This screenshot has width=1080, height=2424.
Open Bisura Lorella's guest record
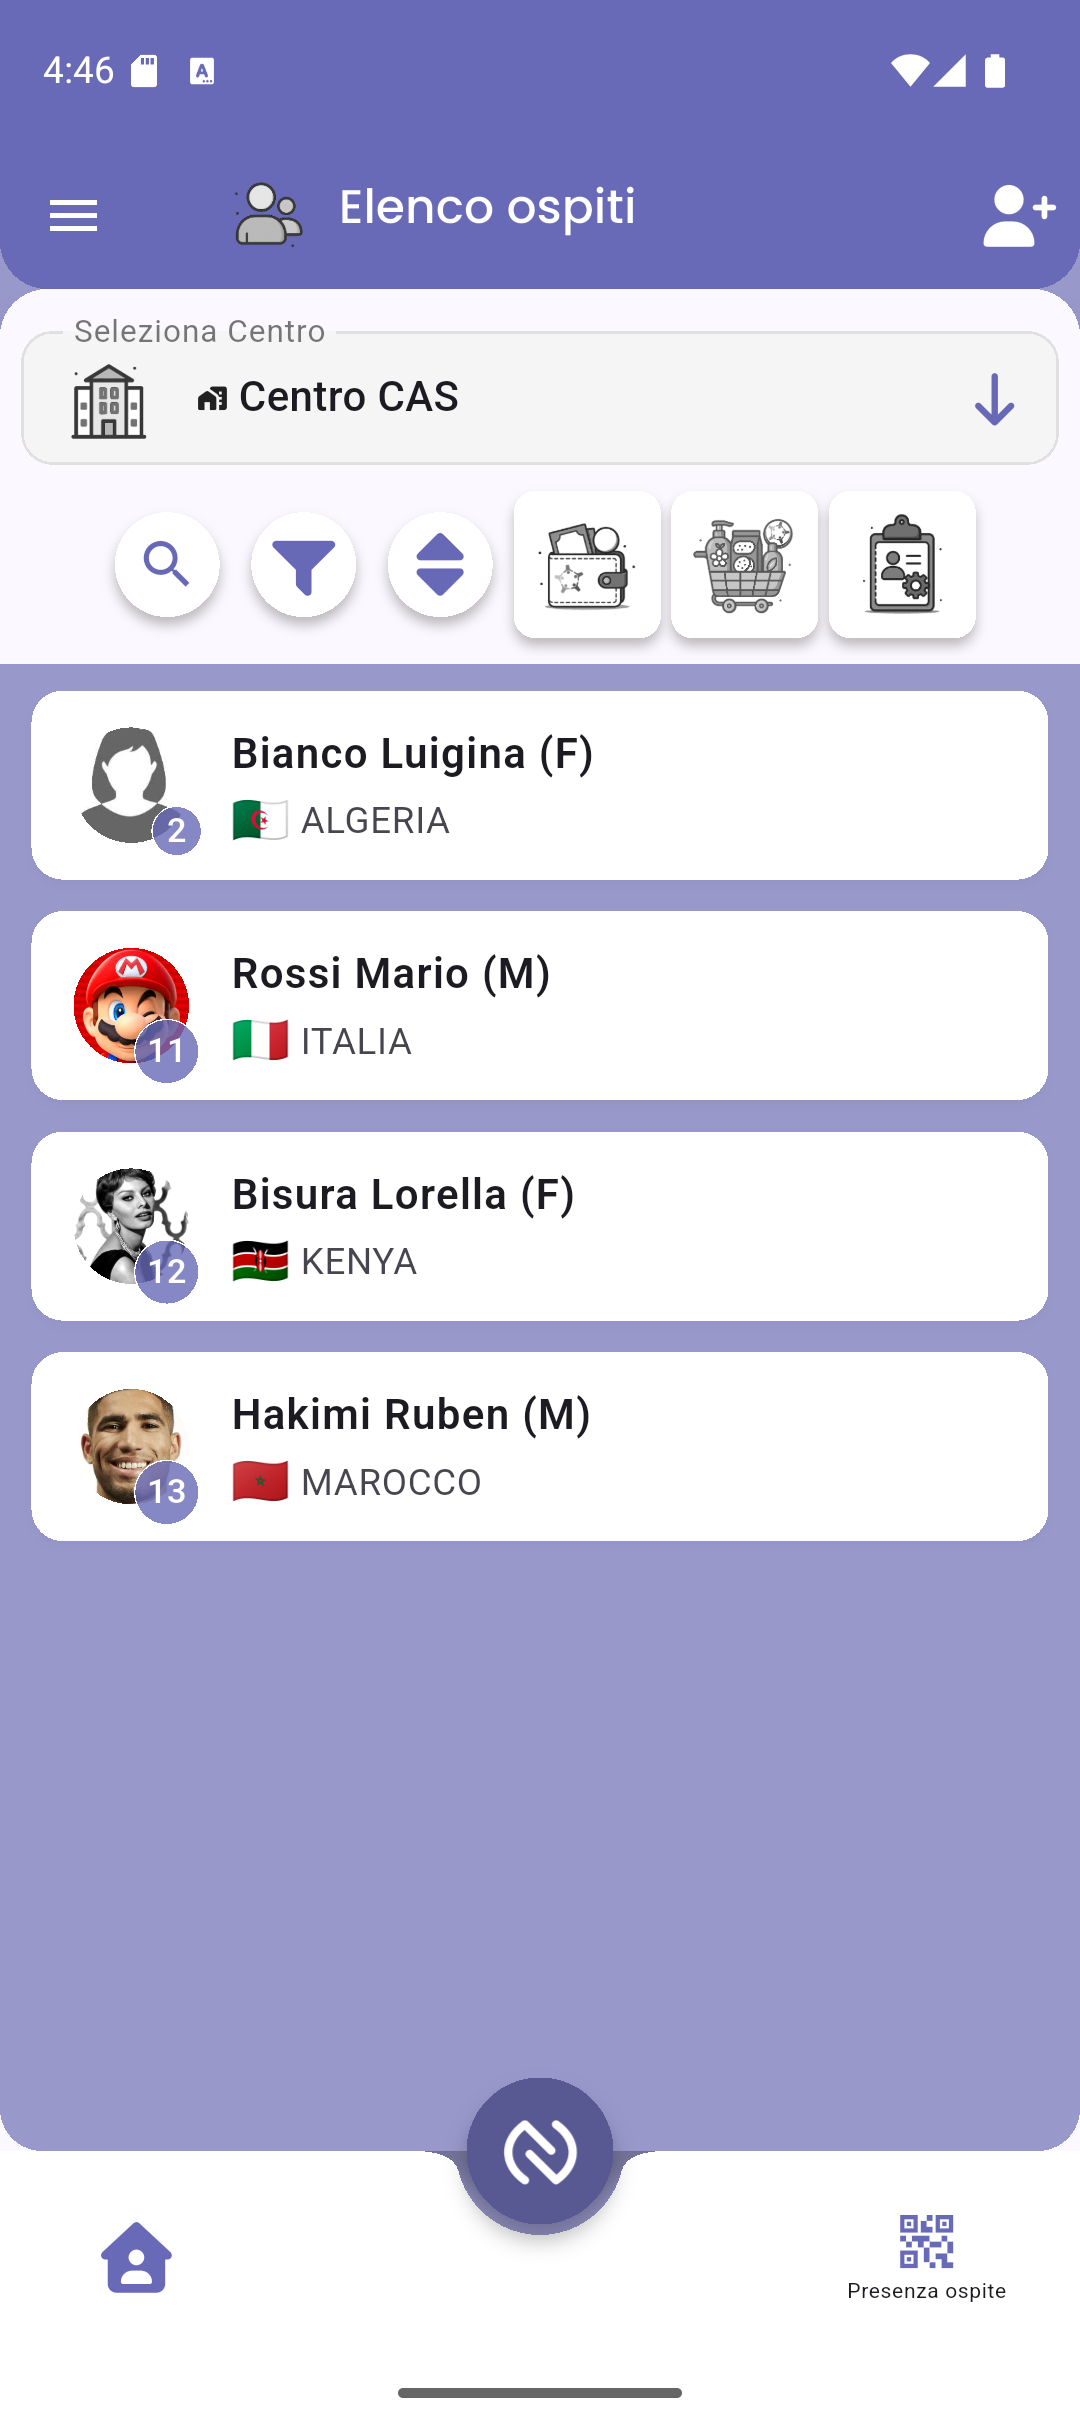[x=540, y=1226]
